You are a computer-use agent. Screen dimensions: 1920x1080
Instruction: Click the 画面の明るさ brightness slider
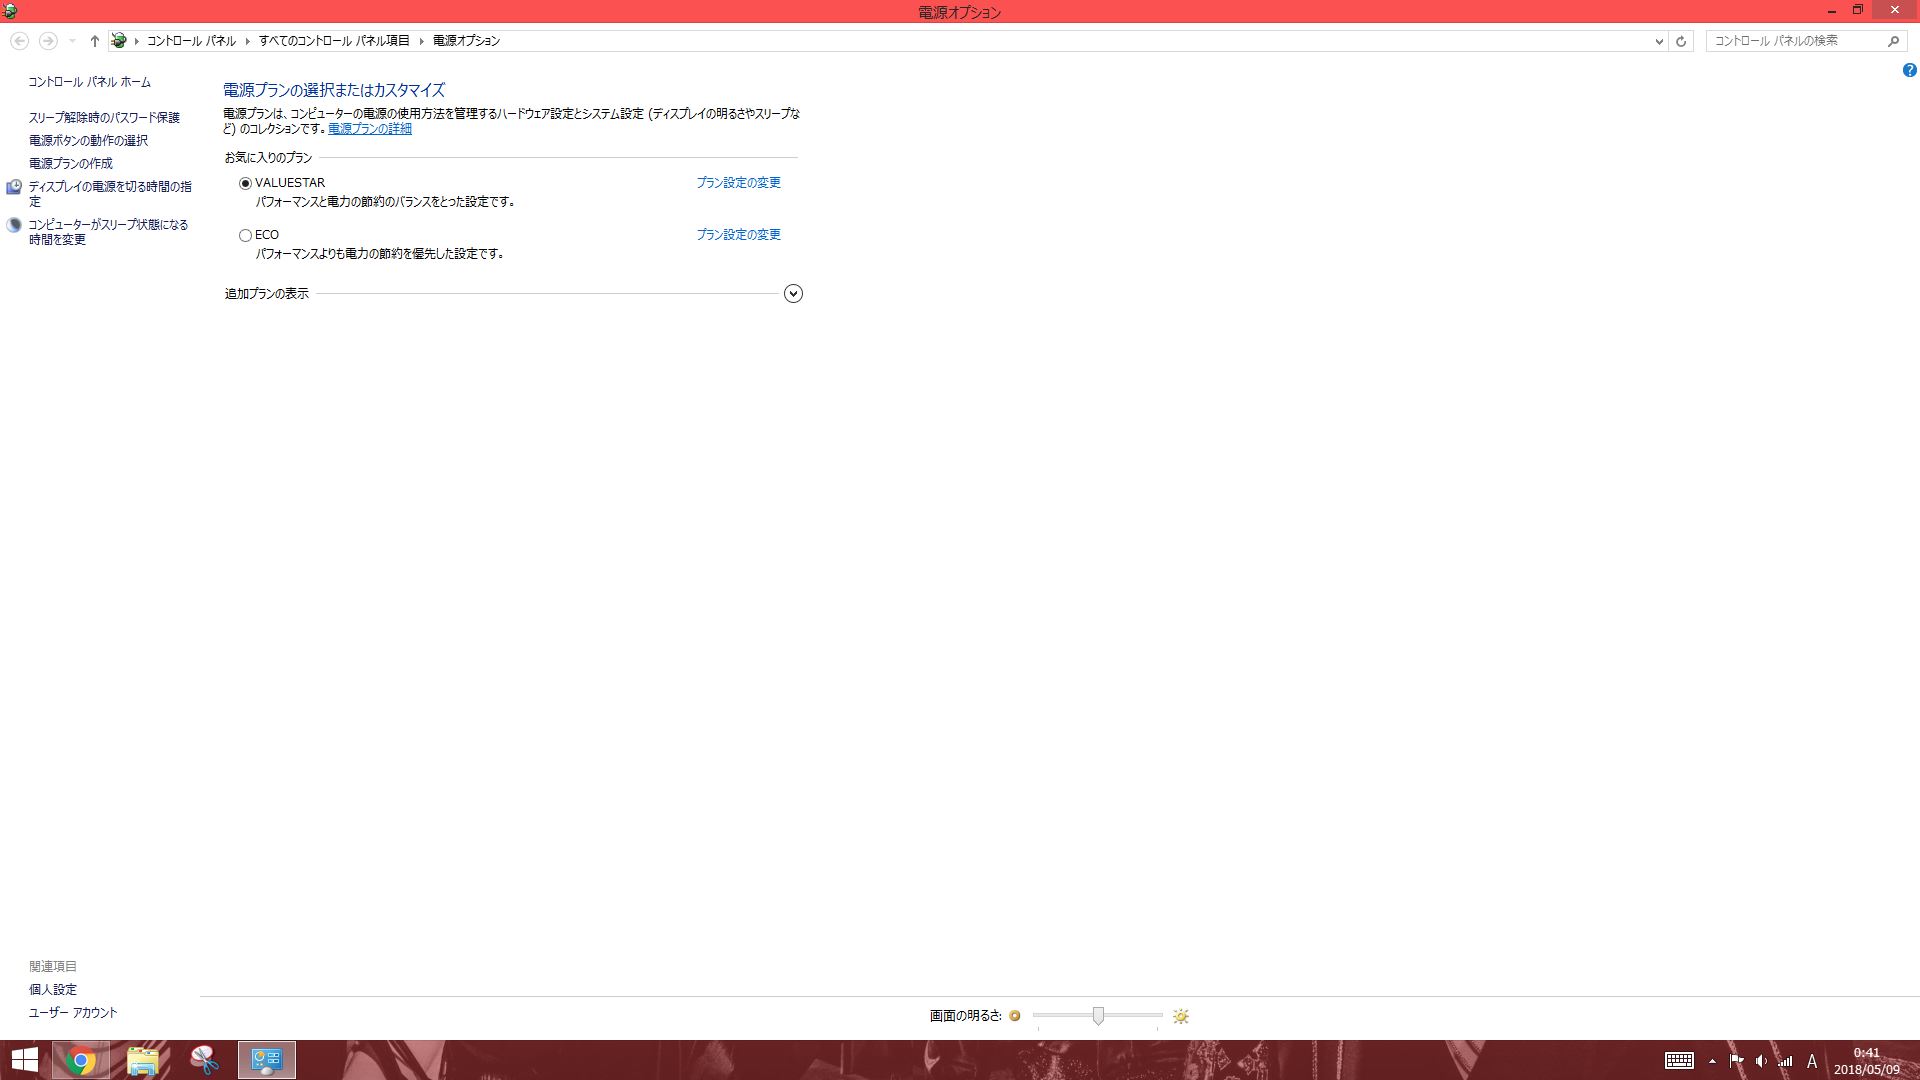point(1097,1016)
